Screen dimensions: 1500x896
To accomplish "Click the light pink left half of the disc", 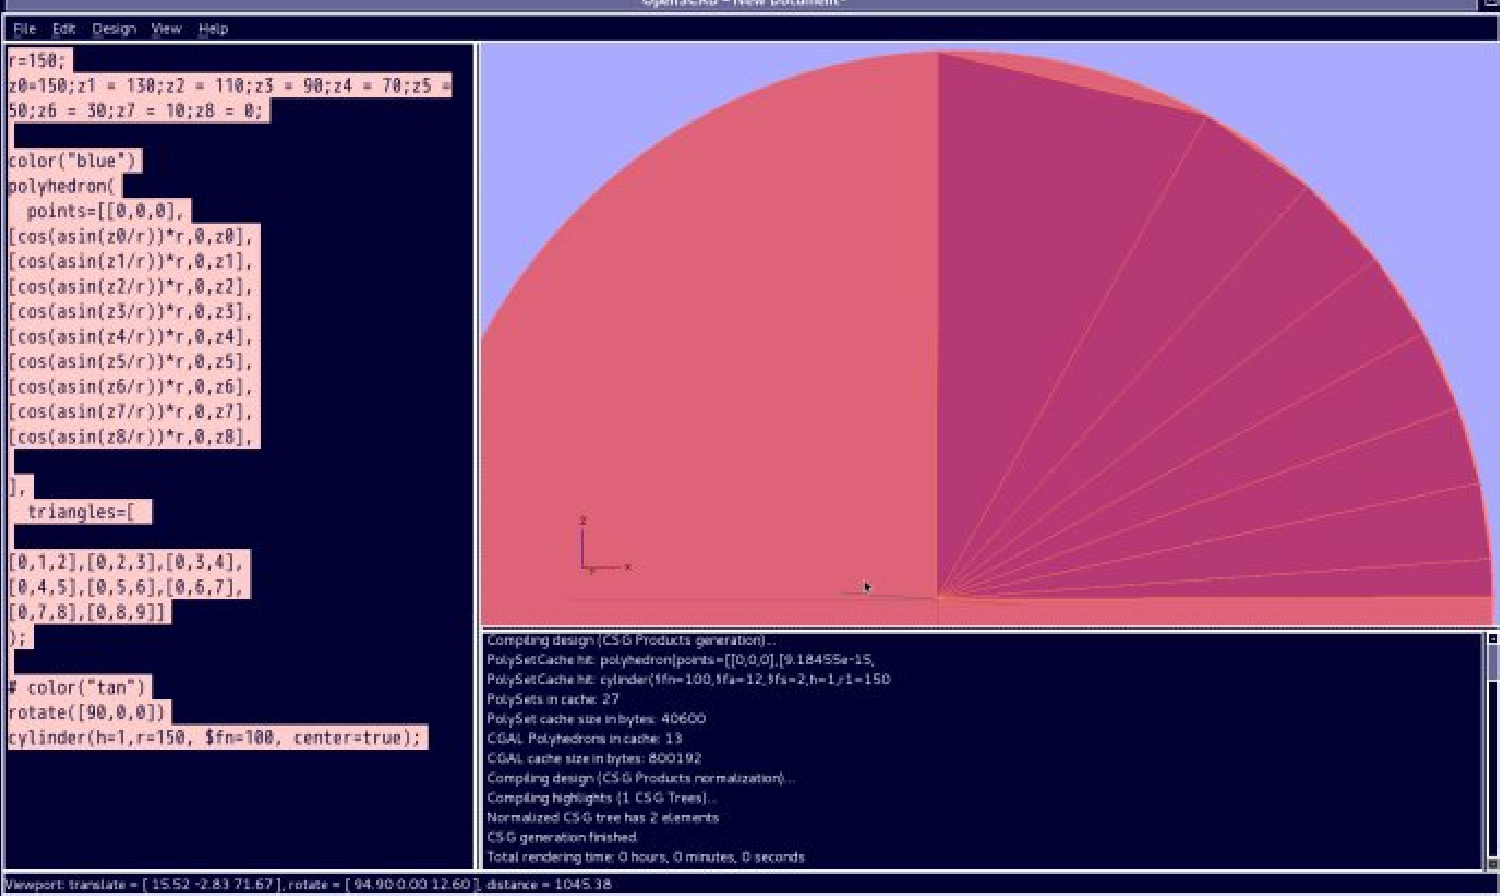I will (720, 350).
